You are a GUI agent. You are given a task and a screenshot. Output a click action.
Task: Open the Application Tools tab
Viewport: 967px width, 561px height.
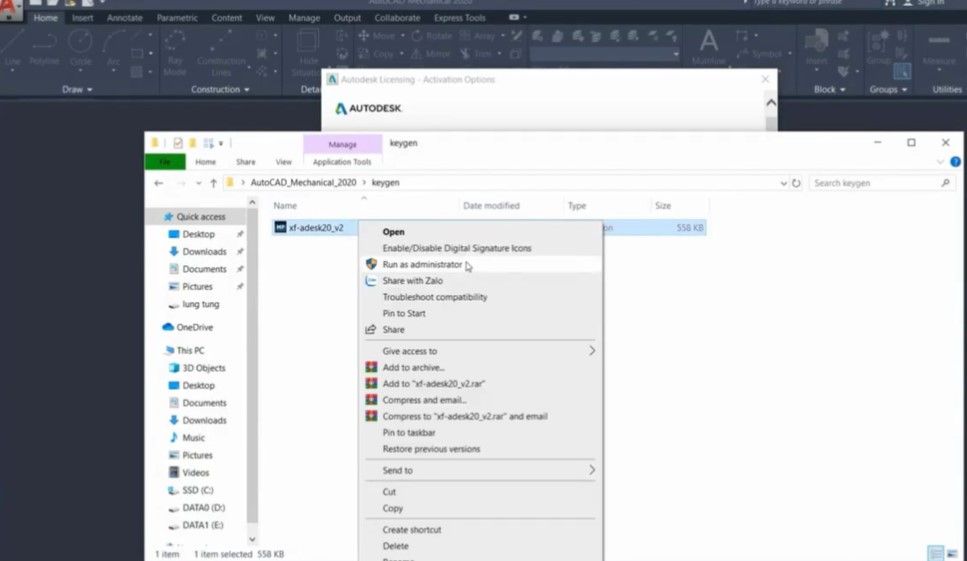(342, 162)
